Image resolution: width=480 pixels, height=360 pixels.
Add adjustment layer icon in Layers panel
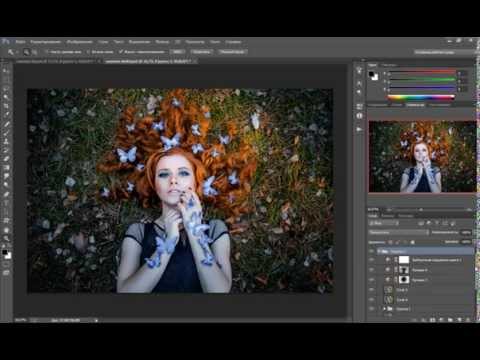pos(441,320)
